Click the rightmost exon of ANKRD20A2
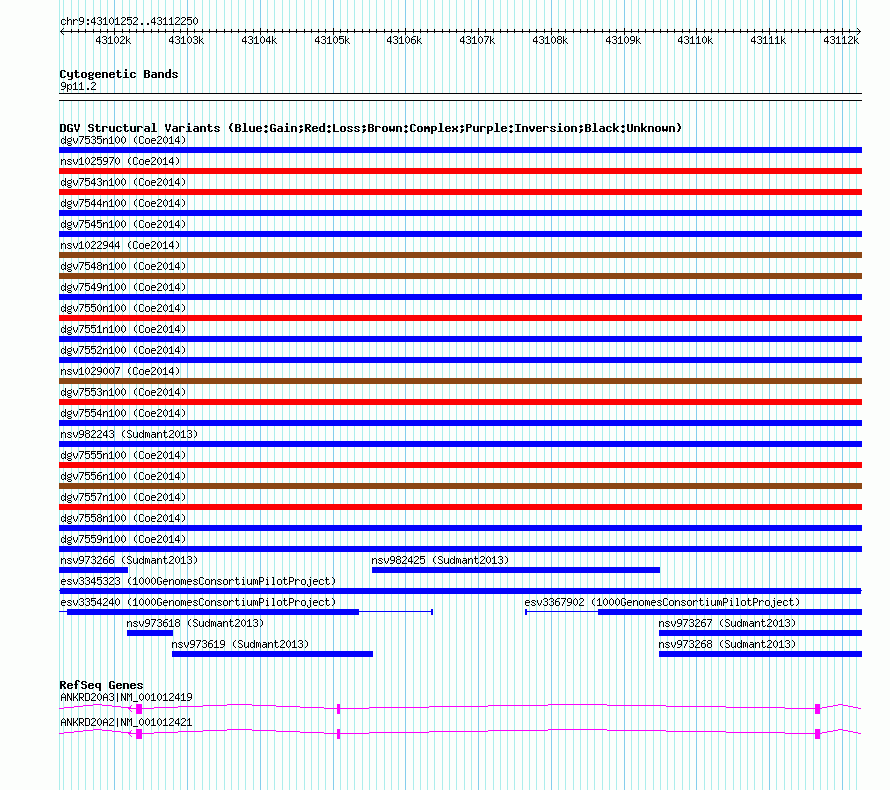Image resolution: width=890 pixels, height=790 pixels. click(x=817, y=734)
